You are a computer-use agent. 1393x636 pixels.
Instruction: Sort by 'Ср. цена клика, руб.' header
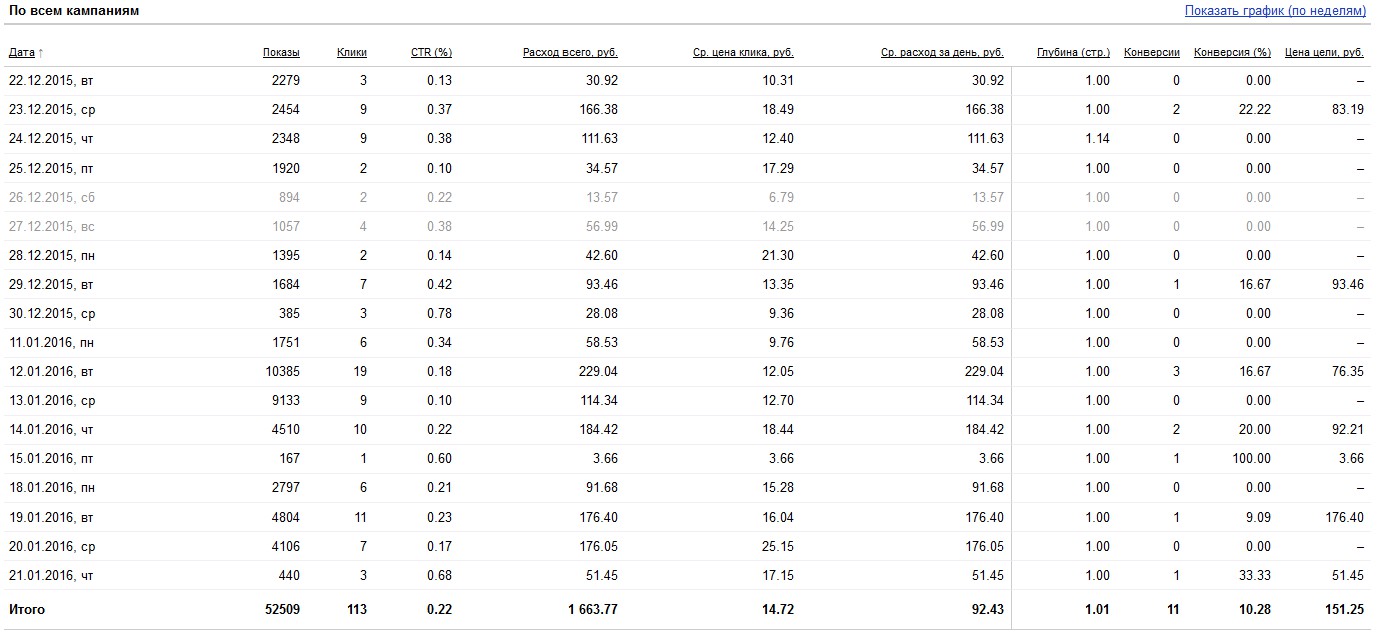click(x=743, y=52)
